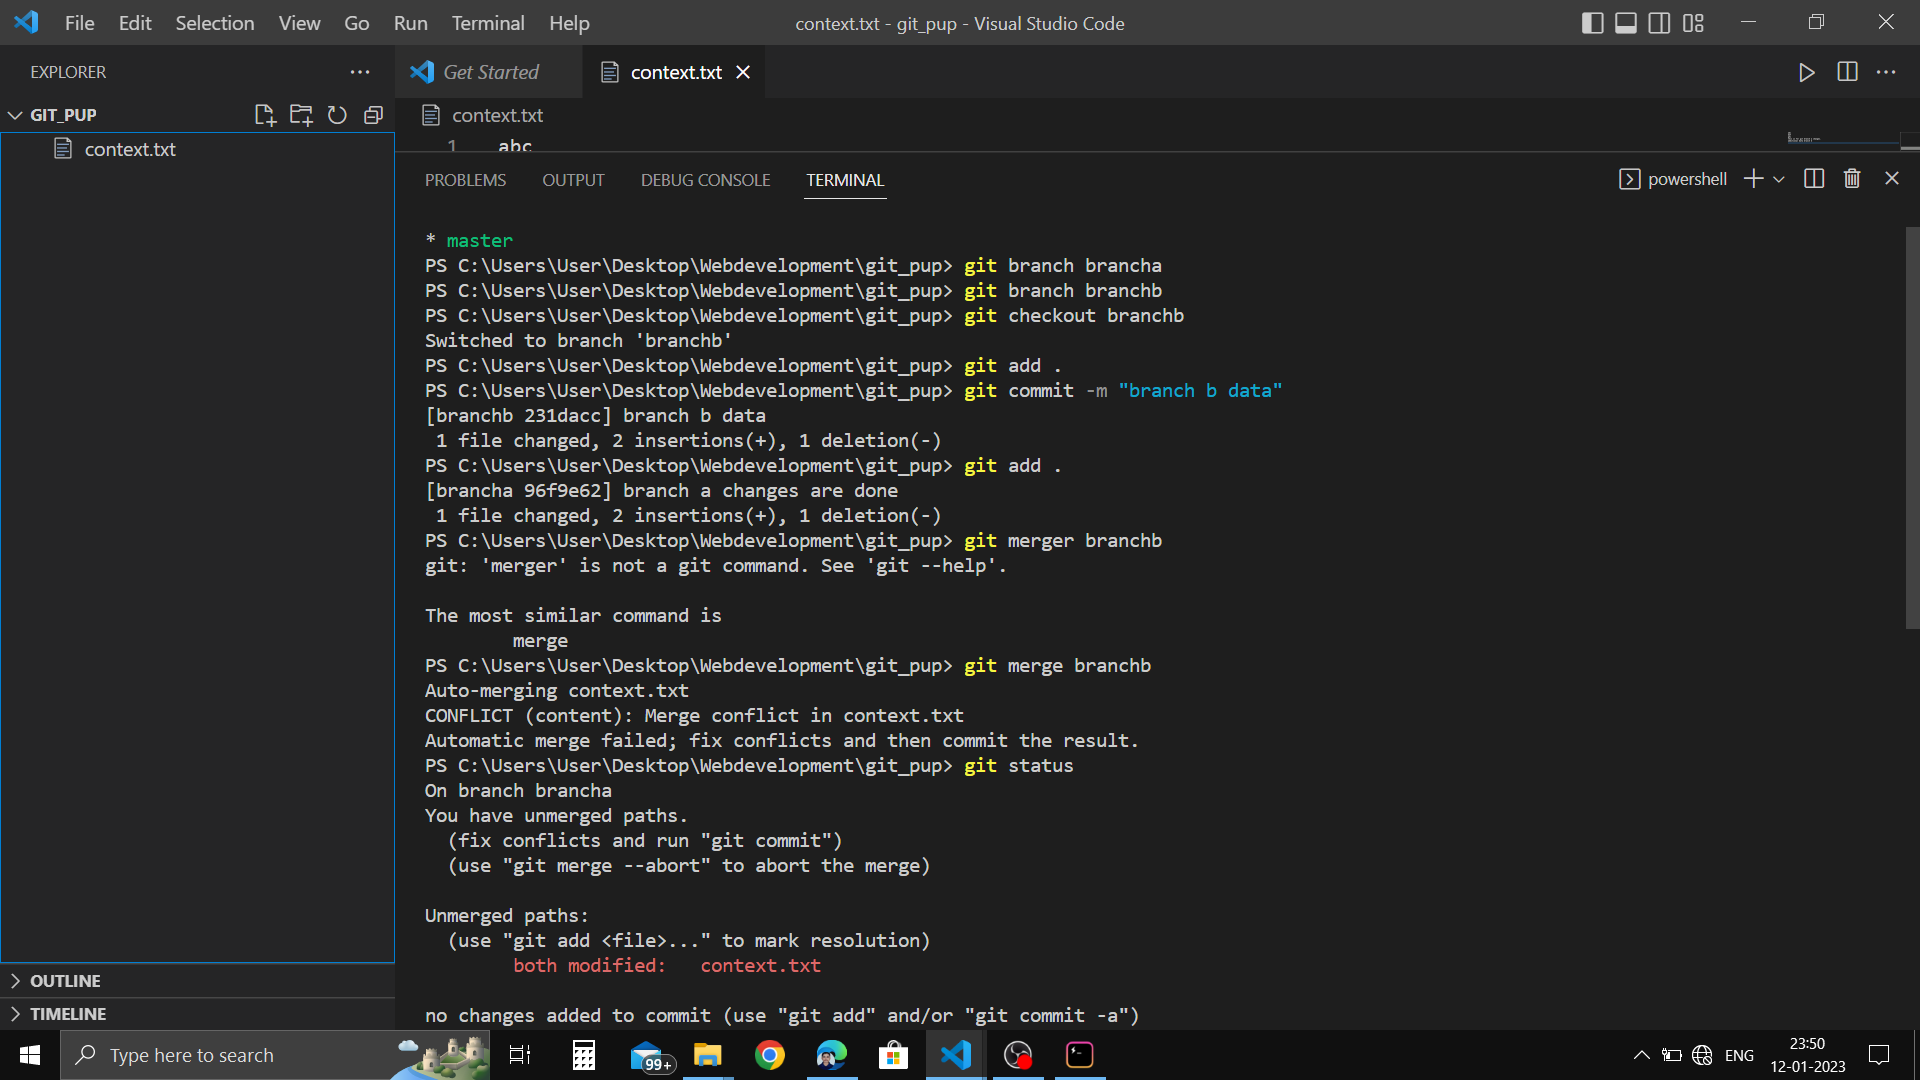Refresh the Explorer file list
Image resolution: width=1920 pixels, height=1080 pixels.
tap(337, 115)
